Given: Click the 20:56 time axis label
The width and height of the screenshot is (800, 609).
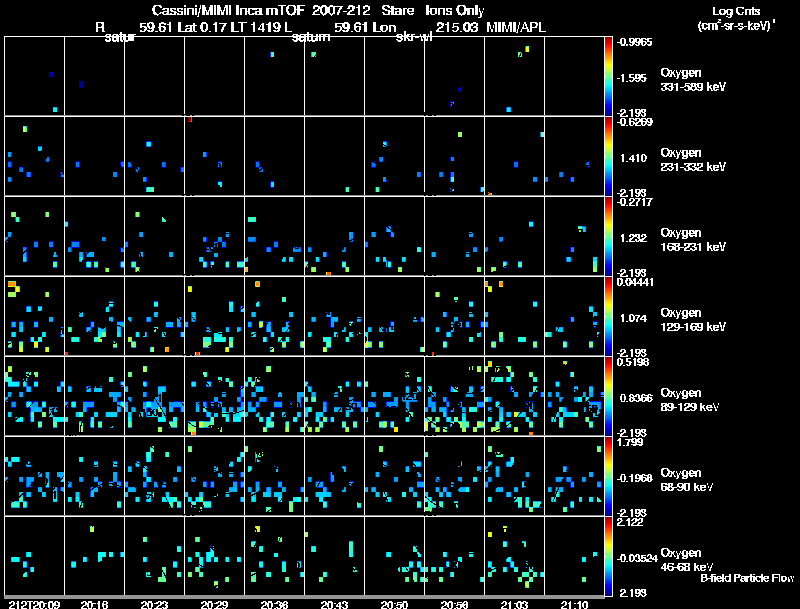Looking at the screenshot, I should 454,604.
